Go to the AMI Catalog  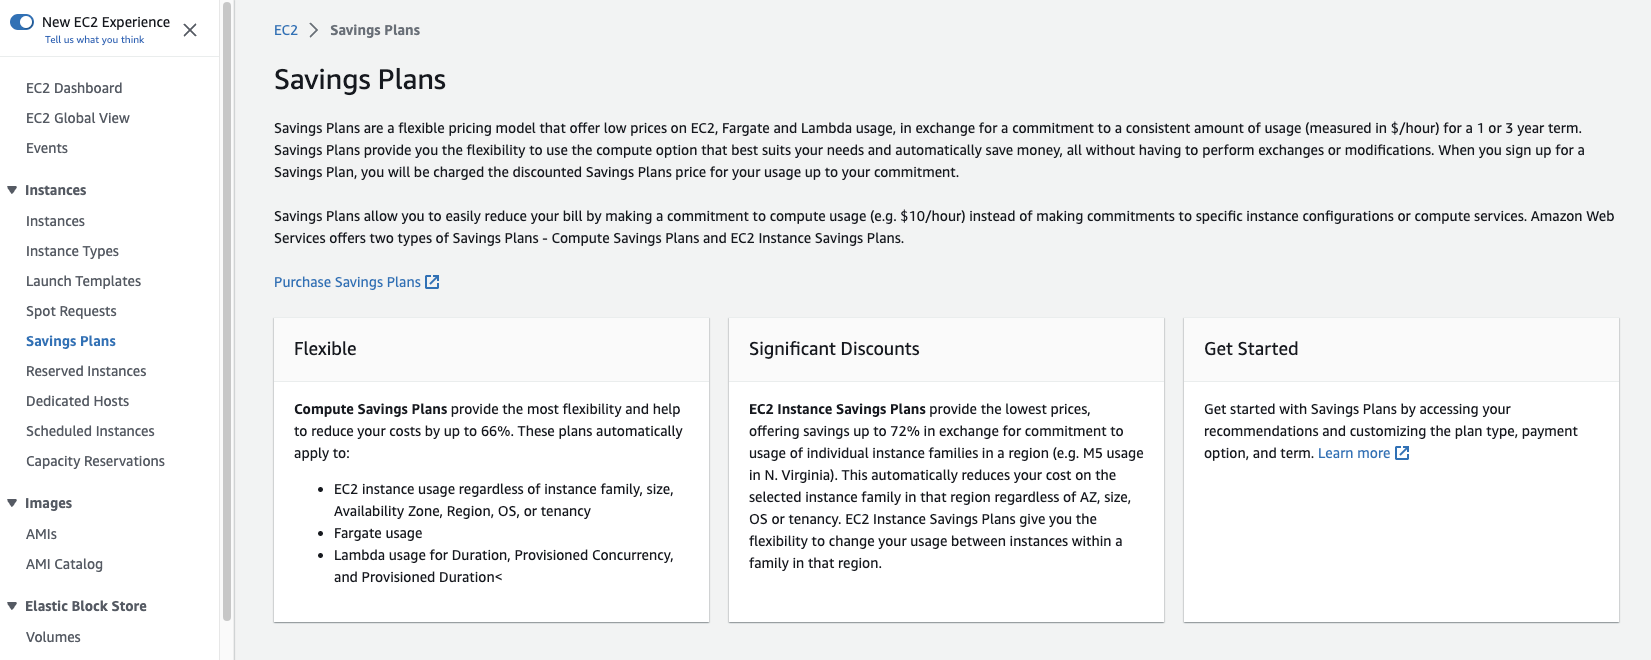64,563
